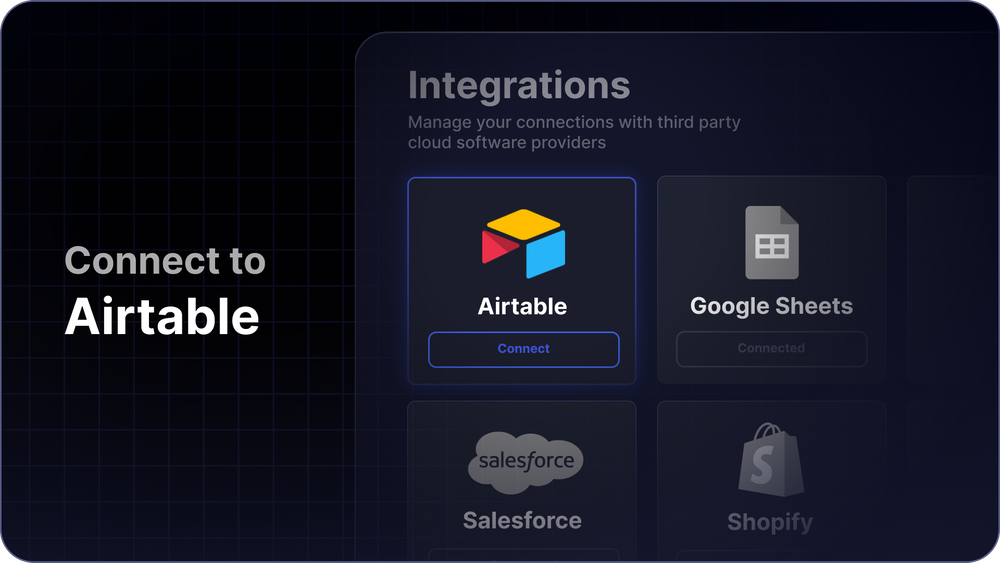Screen dimensions: 1000x563
Task: Click the 'Manage your connections' description text
Action: [x=573, y=132]
